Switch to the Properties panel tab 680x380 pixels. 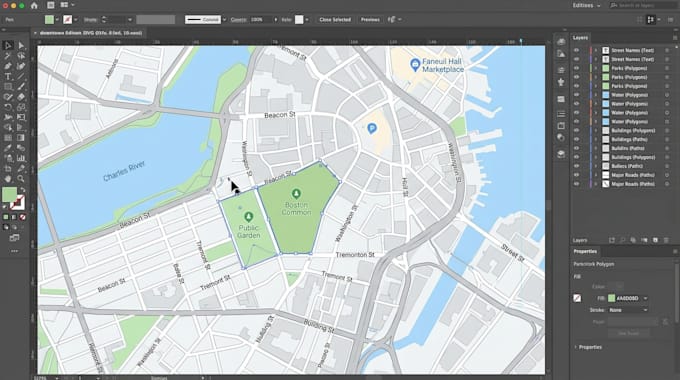click(x=585, y=252)
